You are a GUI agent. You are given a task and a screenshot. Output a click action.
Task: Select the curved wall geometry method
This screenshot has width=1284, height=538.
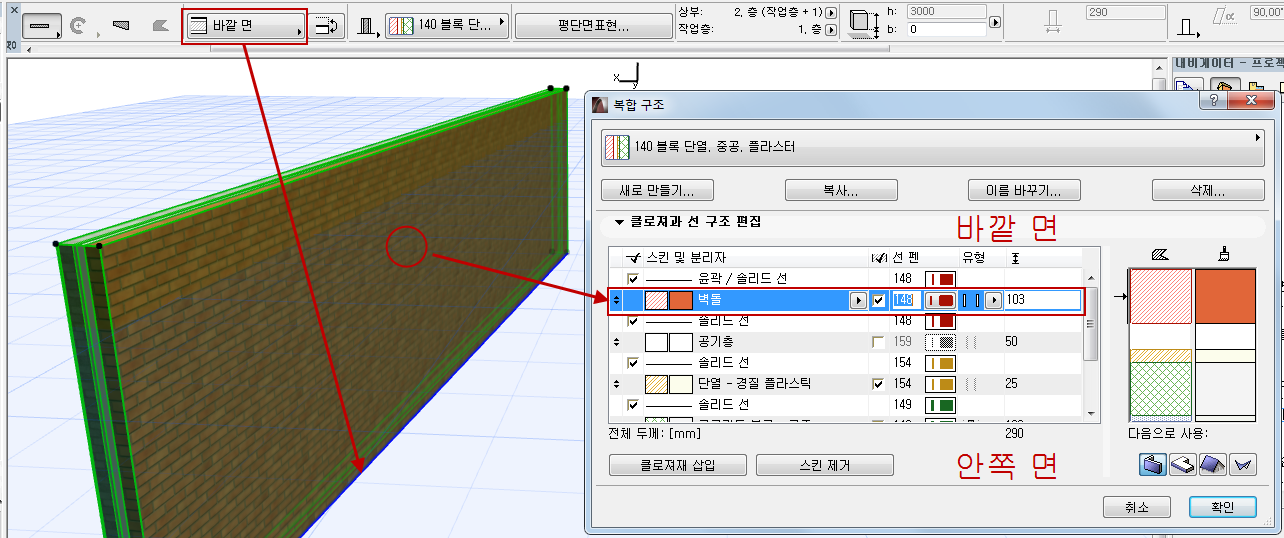pyautogui.click(x=79, y=26)
